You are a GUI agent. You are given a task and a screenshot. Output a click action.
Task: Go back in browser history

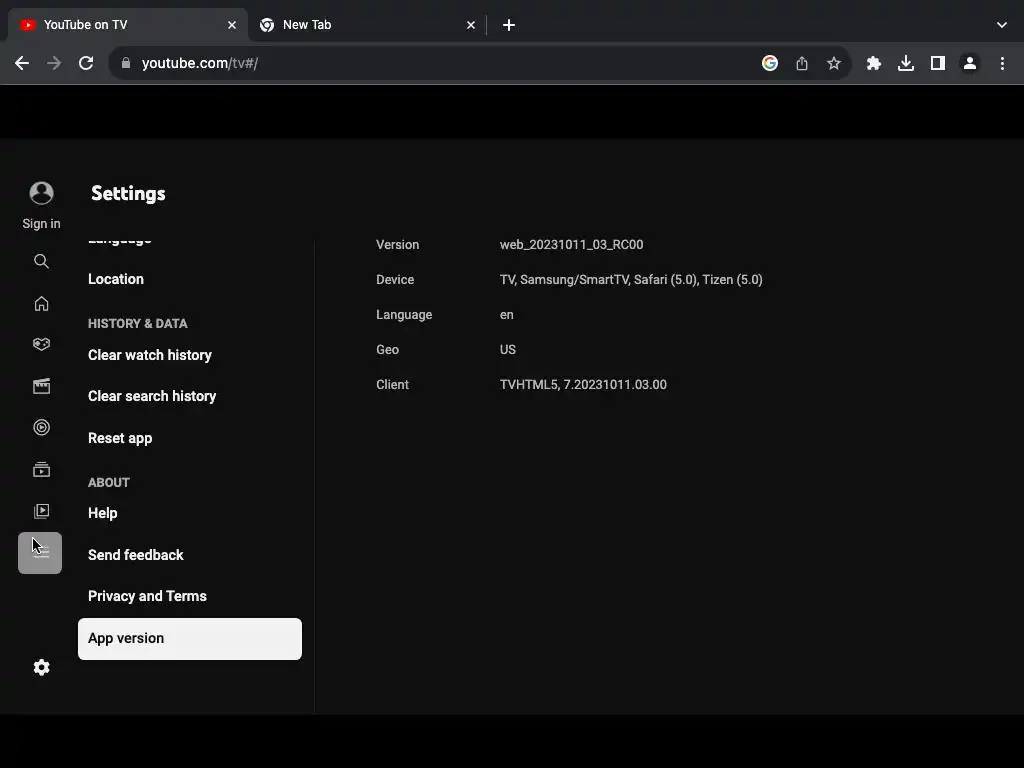(22, 63)
